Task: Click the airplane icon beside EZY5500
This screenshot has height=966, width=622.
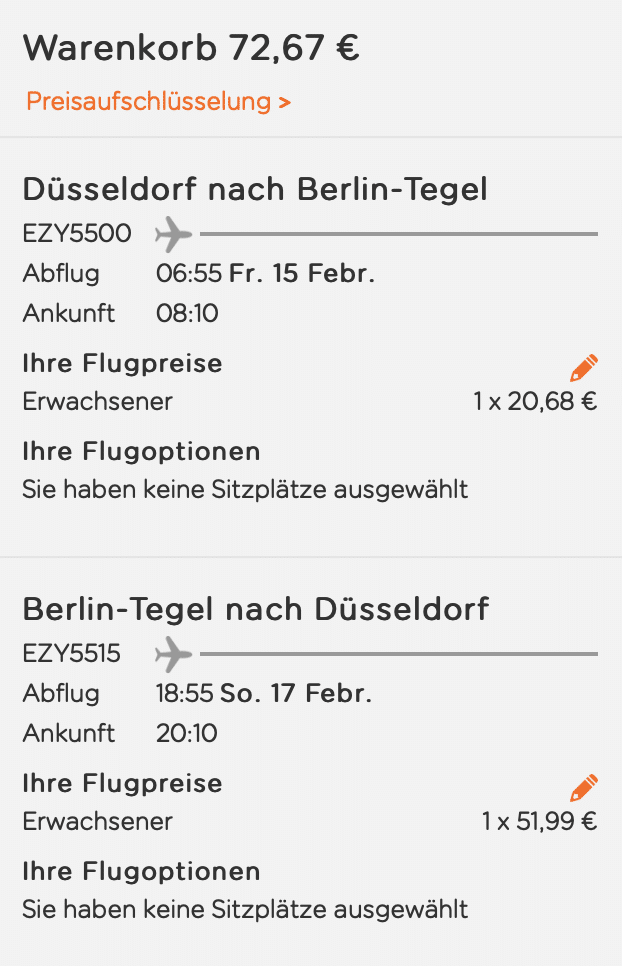Action: [174, 235]
